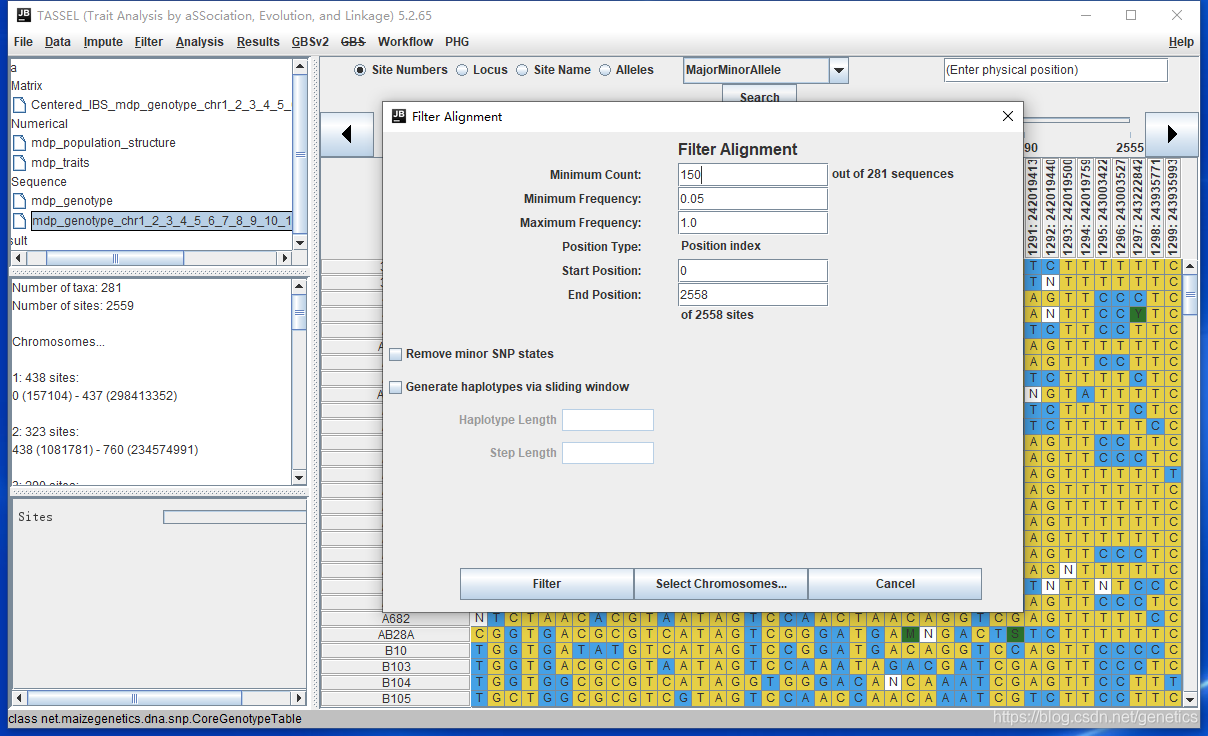This screenshot has height=736, width=1208.
Task: Open the Results menu
Action: (258, 42)
